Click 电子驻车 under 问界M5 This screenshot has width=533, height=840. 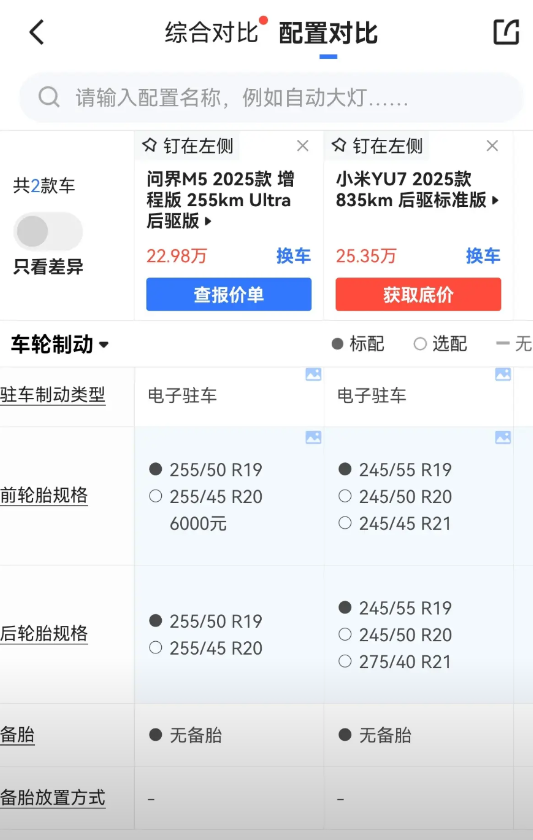coord(182,396)
